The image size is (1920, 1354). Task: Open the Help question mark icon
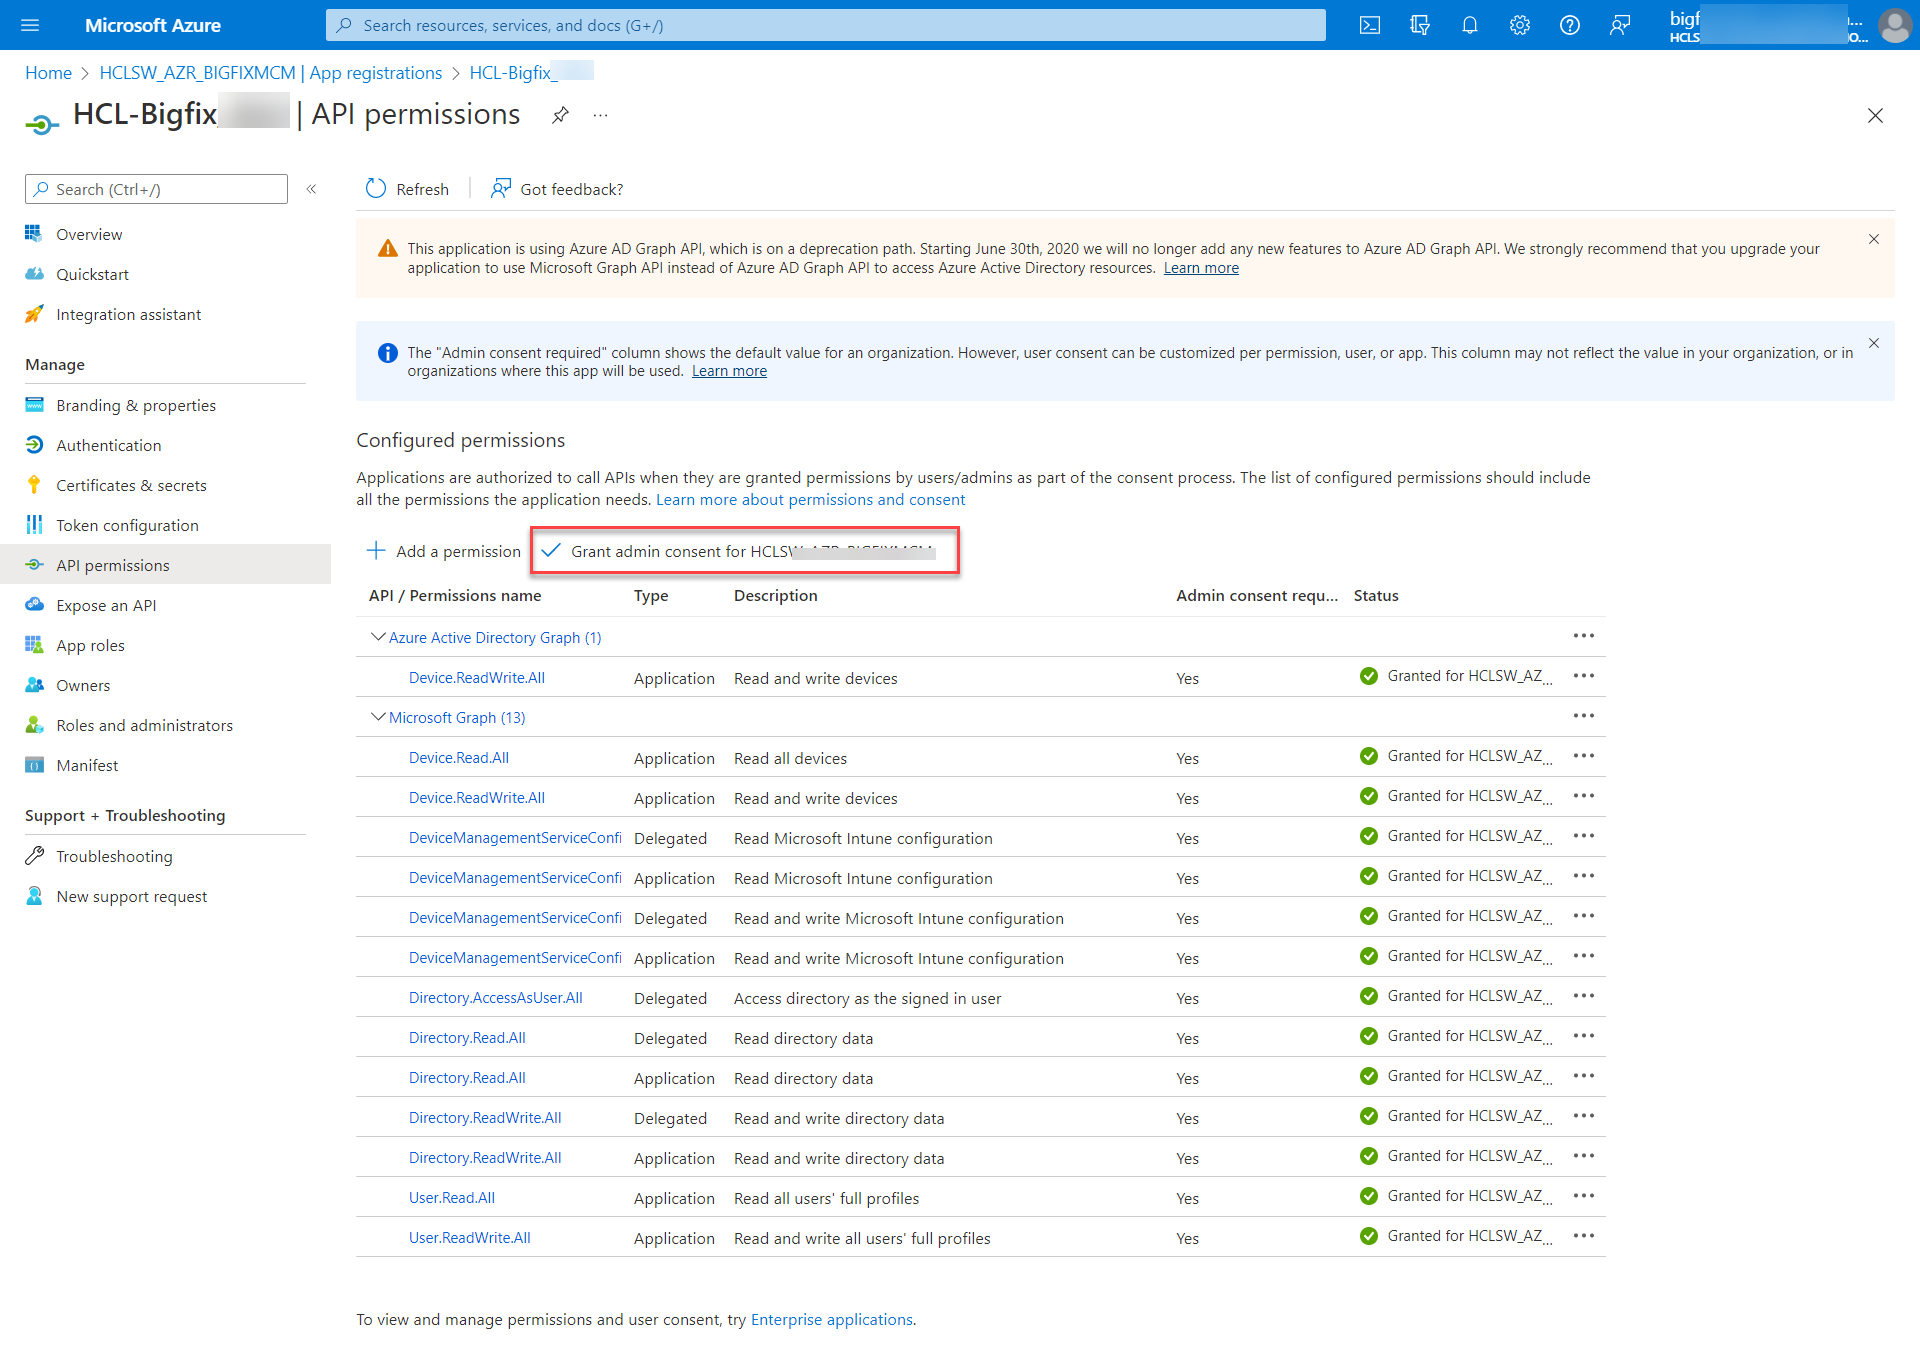(1570, 25)
